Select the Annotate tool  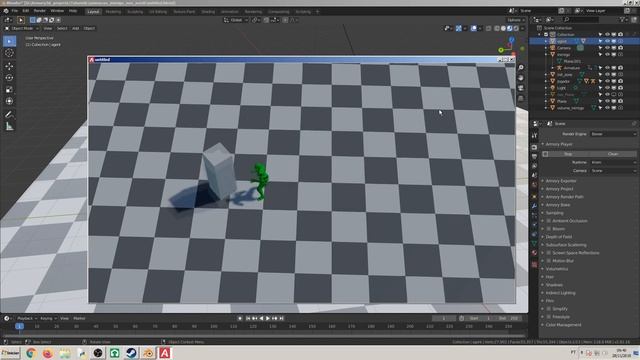point(9,115)
